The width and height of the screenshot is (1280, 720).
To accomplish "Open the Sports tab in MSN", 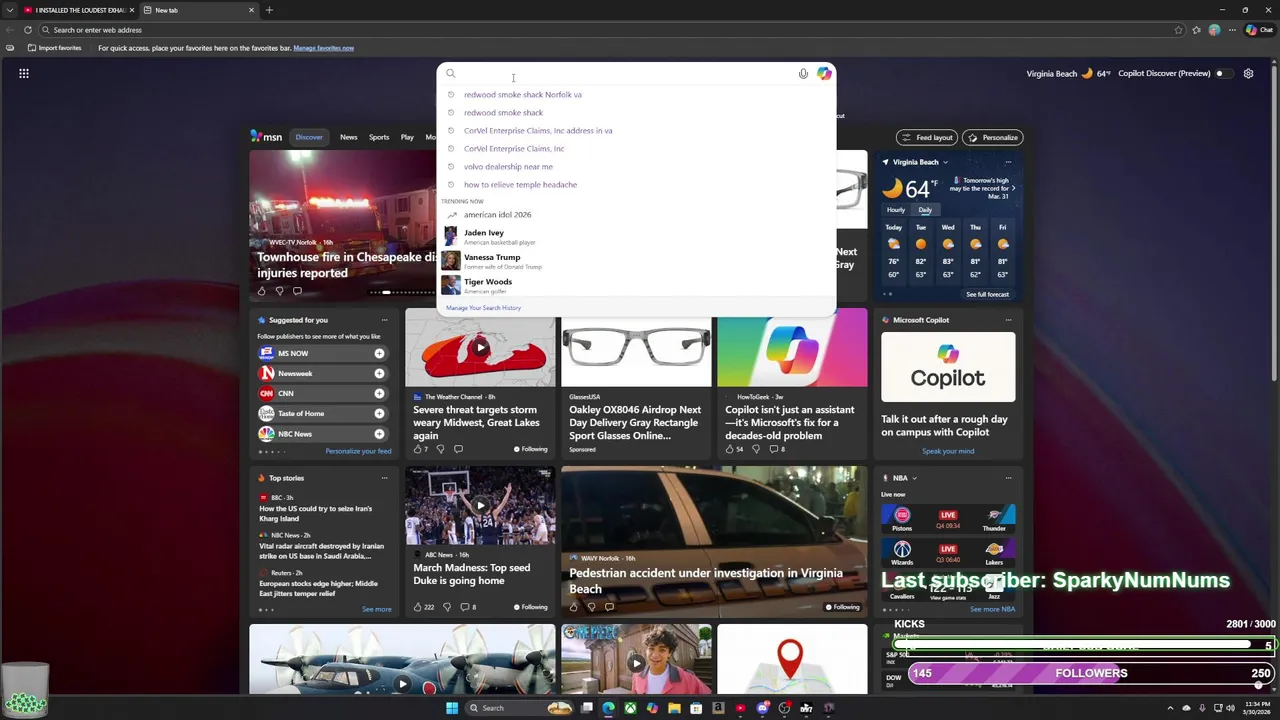I will point(379,137).
